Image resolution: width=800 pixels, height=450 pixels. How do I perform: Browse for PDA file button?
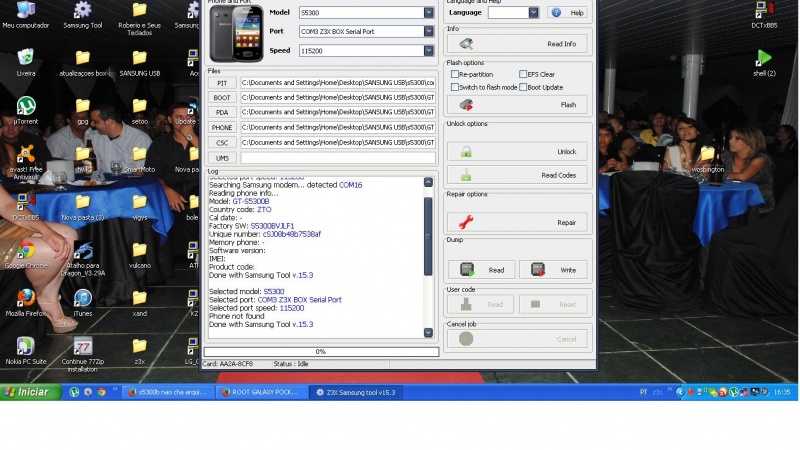pos(222,112)
